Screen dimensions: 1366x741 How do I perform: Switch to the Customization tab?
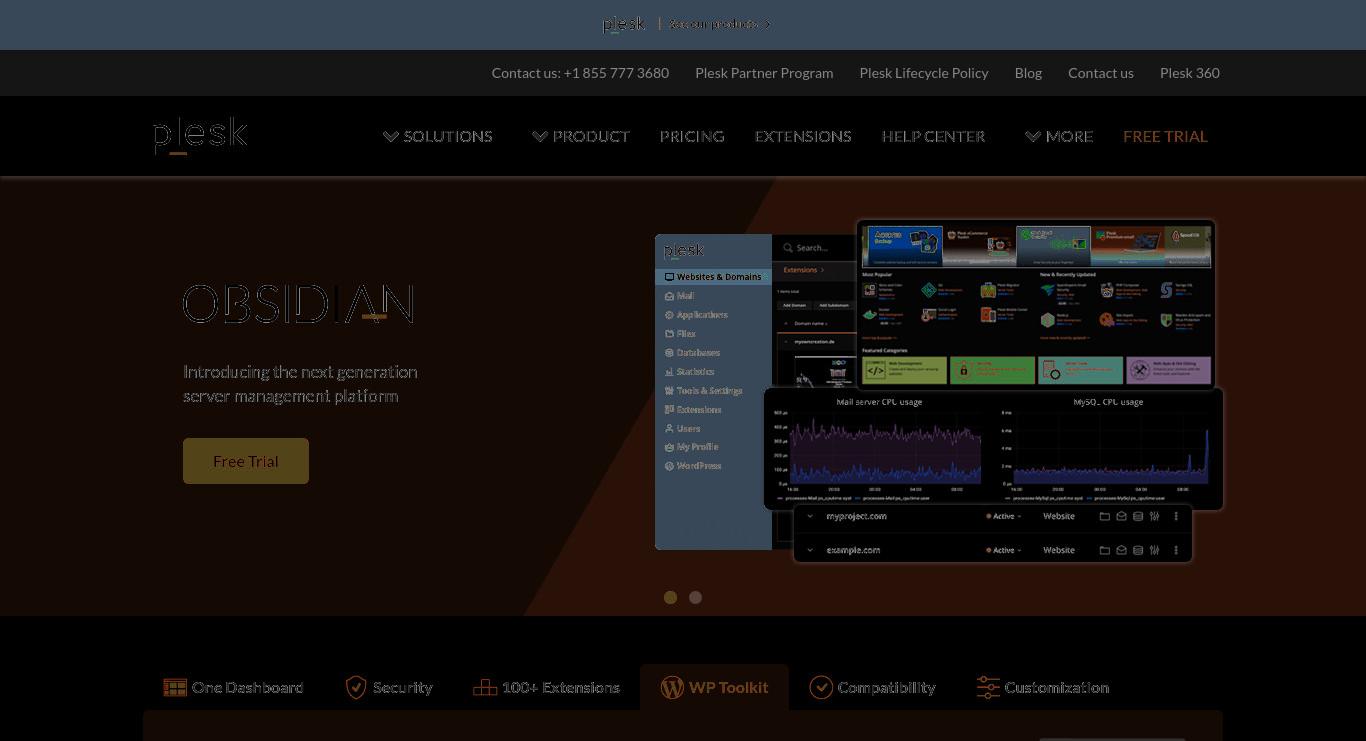click(x=1042, y=687)
